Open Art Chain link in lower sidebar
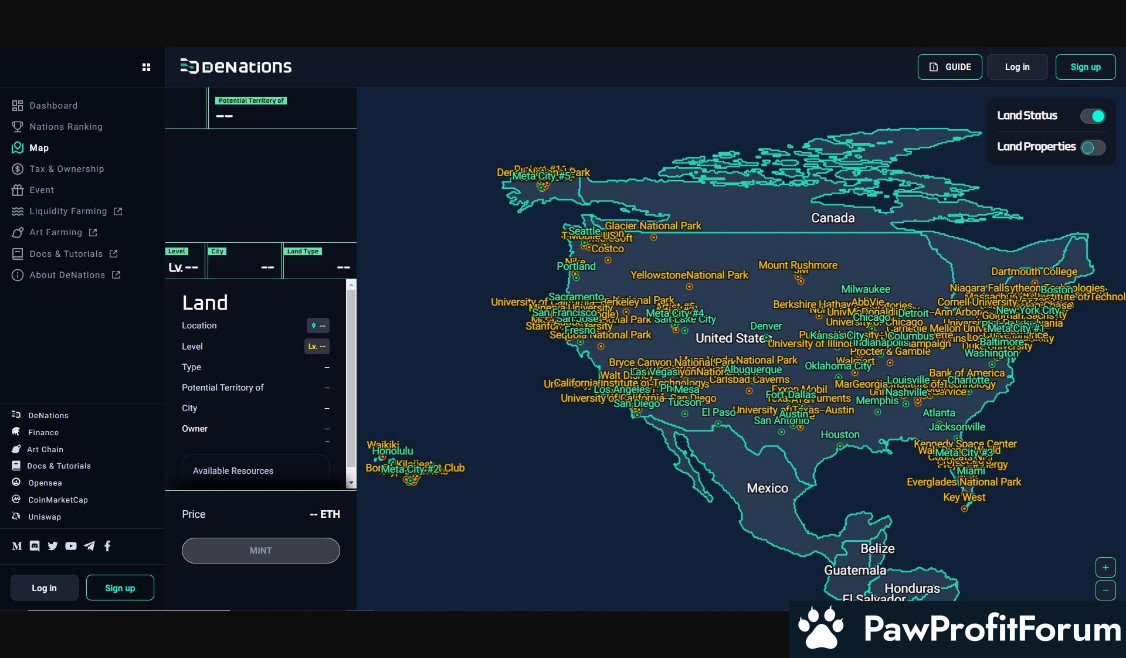 (37, 449)
